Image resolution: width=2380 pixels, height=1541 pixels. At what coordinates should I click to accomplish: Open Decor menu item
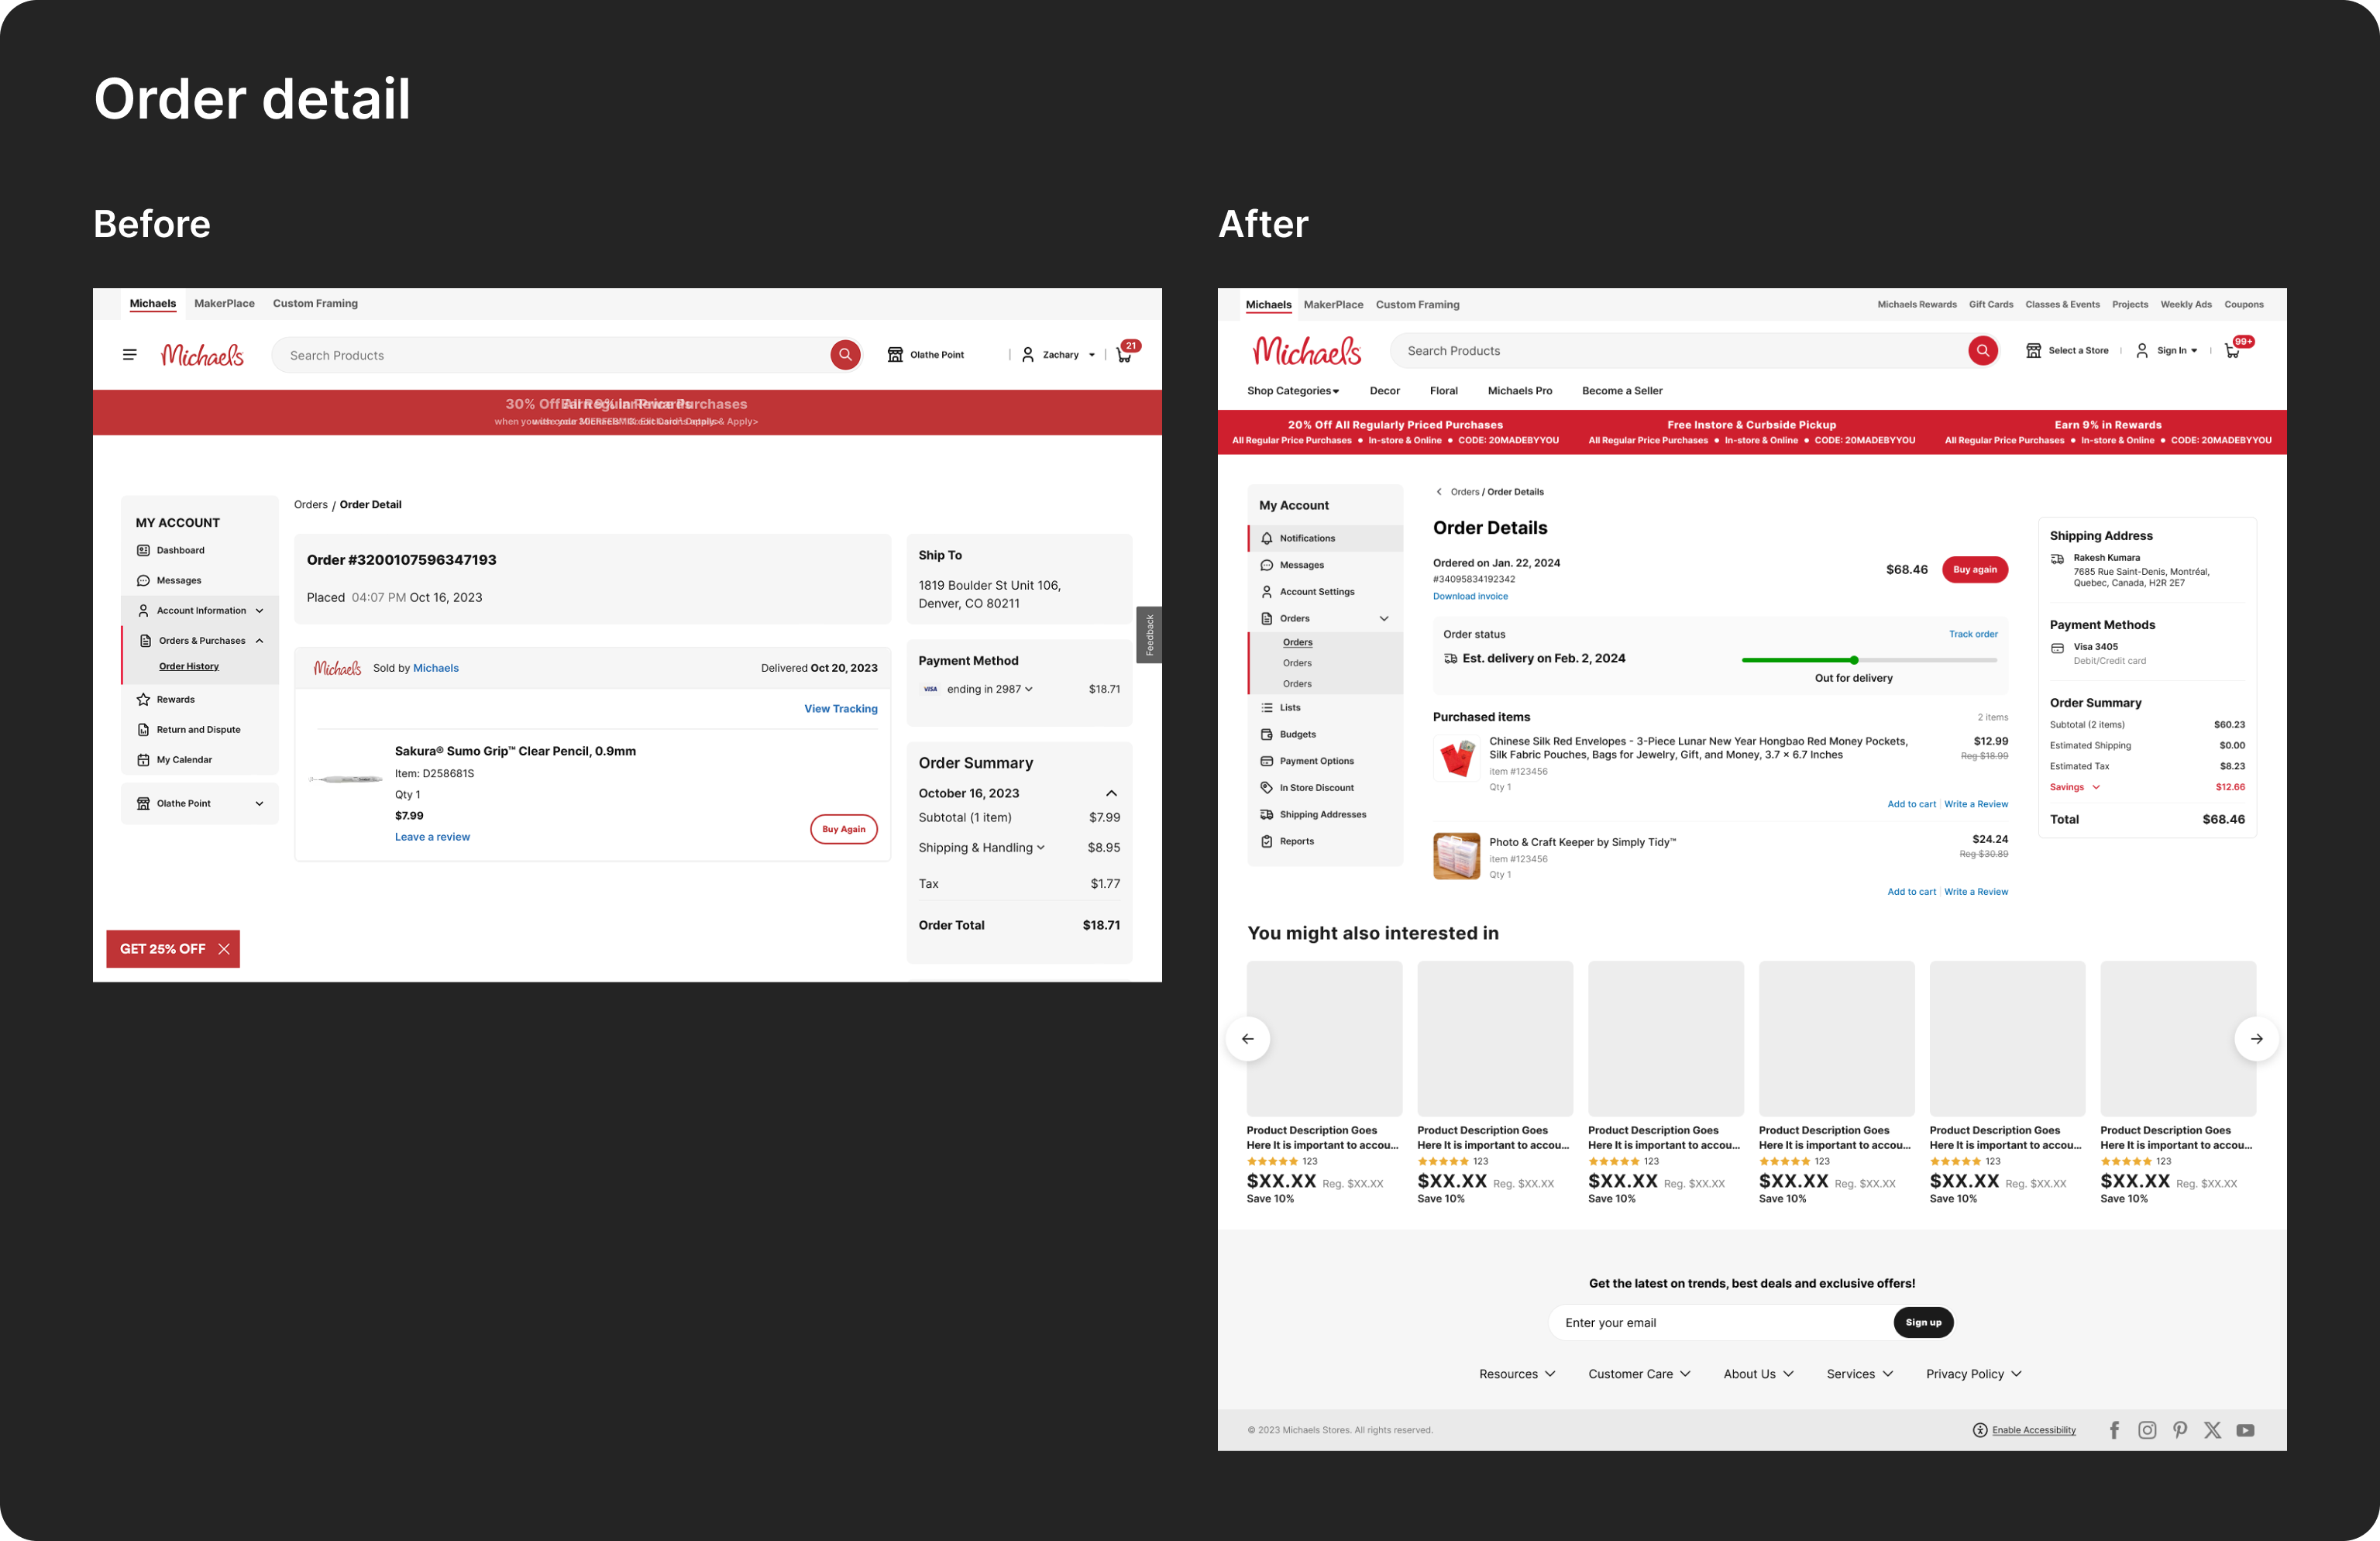click(1384, 391)
